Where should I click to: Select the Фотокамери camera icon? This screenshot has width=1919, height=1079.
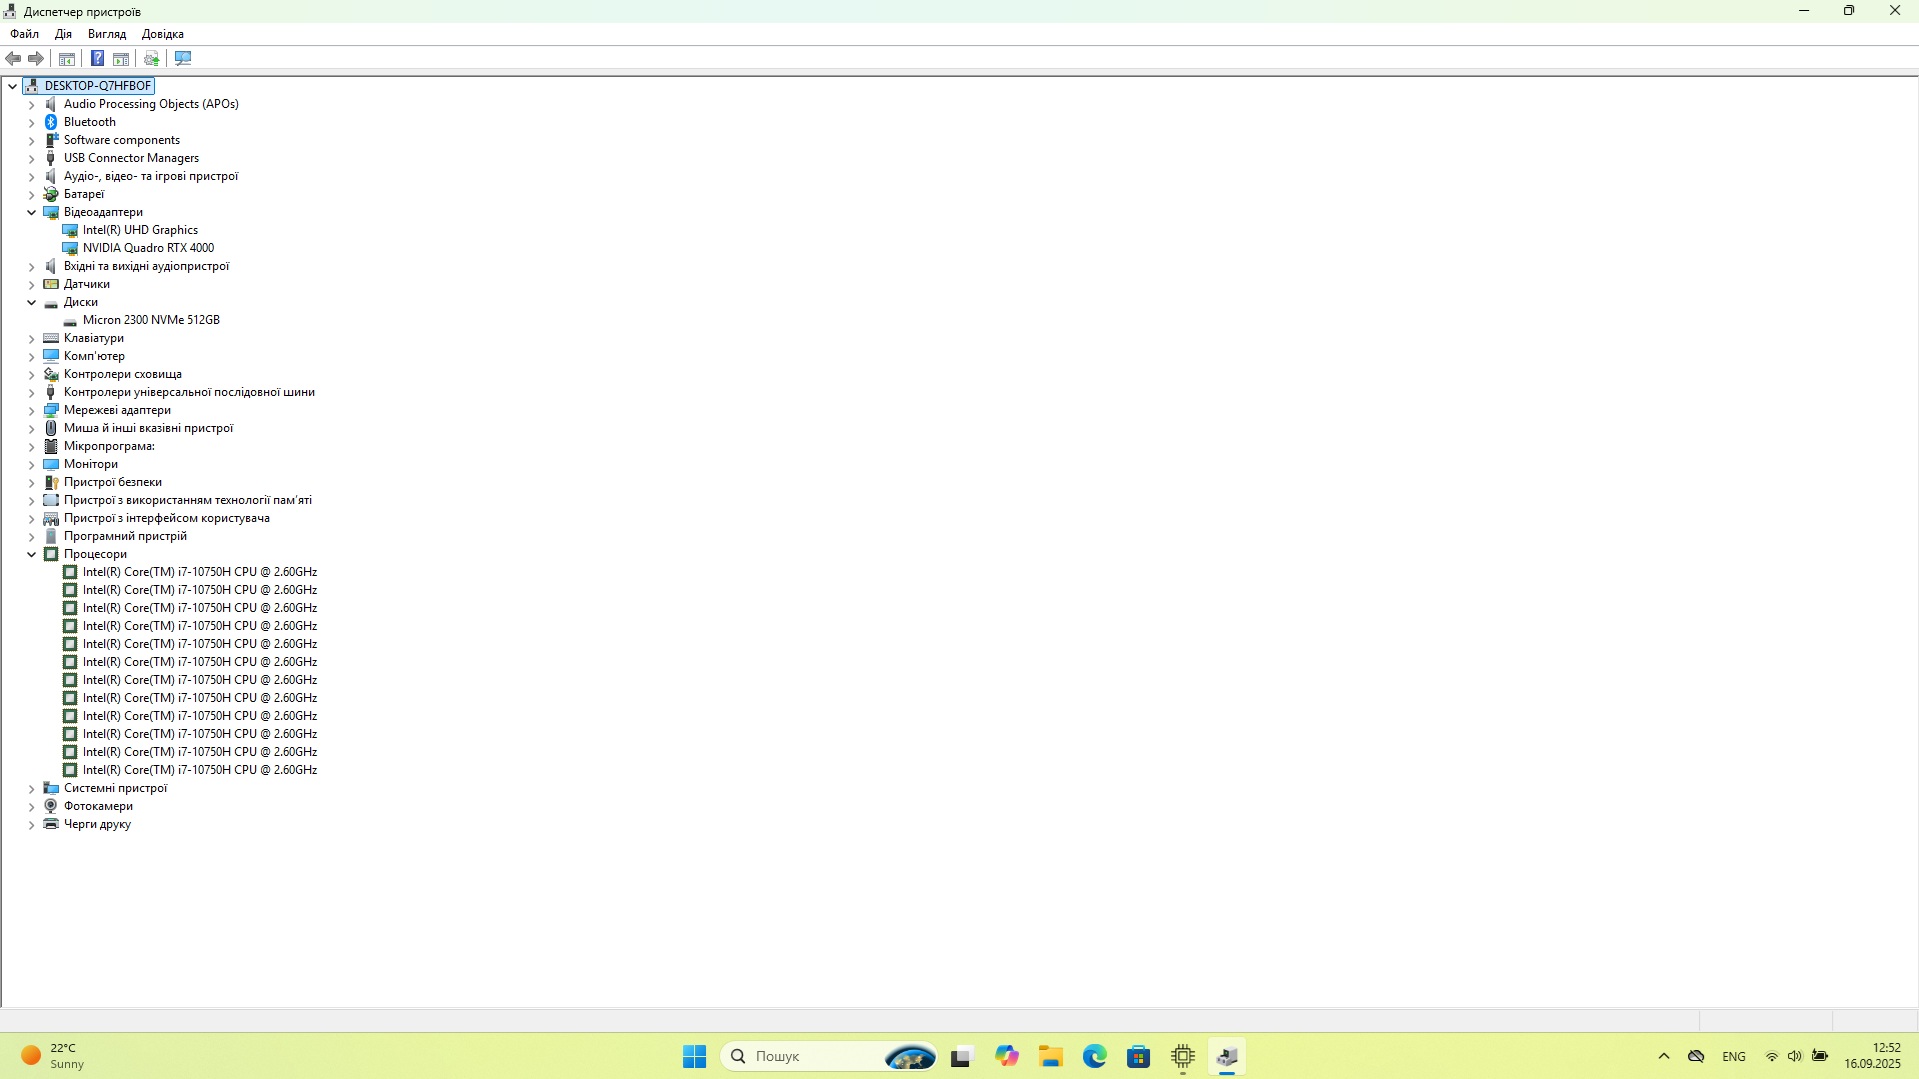coord(51,806)
